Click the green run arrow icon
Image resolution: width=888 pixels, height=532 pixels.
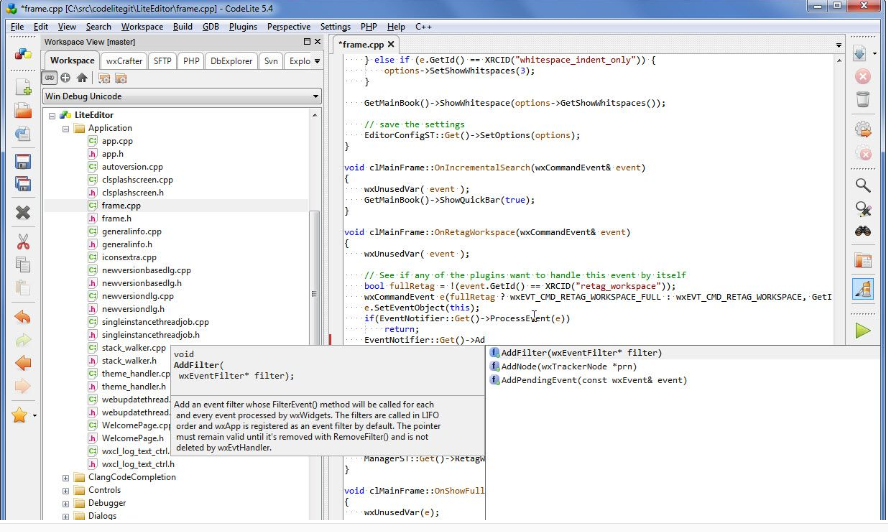coord(863,331)
